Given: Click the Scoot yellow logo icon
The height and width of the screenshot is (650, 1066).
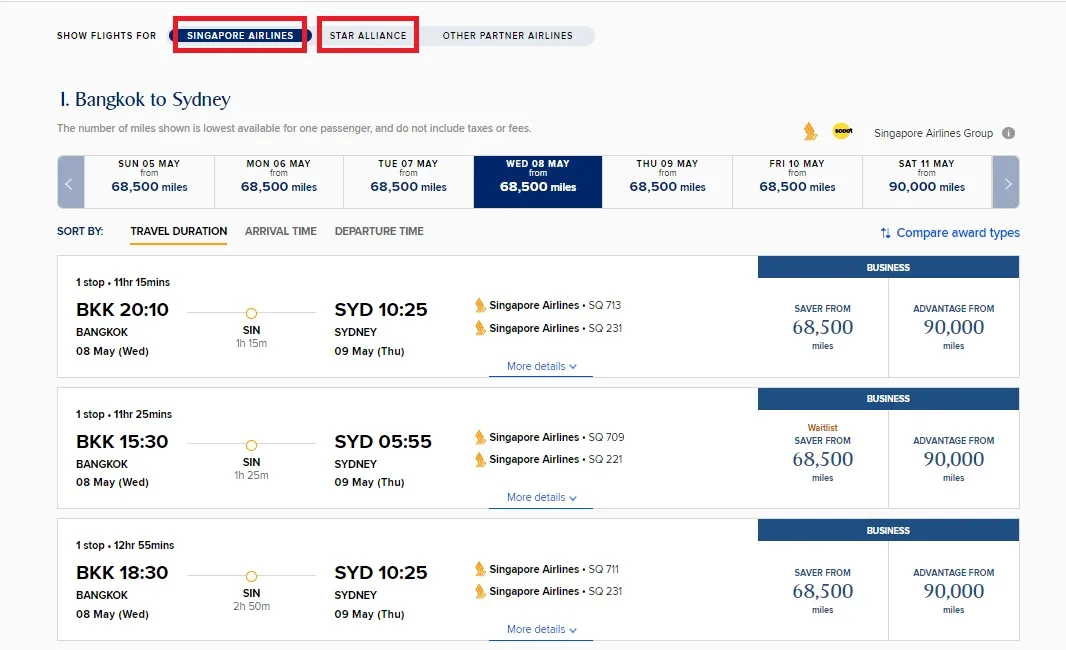Looking at the screenshot, I should click(x=843, y=131).
